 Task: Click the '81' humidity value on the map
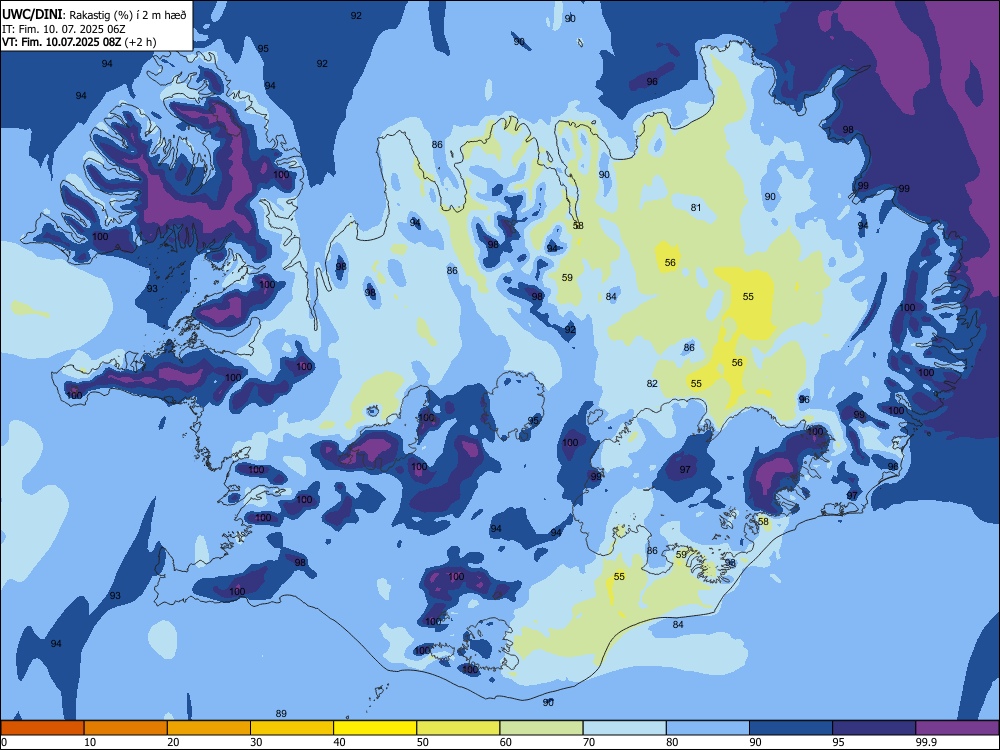[696, 207]
